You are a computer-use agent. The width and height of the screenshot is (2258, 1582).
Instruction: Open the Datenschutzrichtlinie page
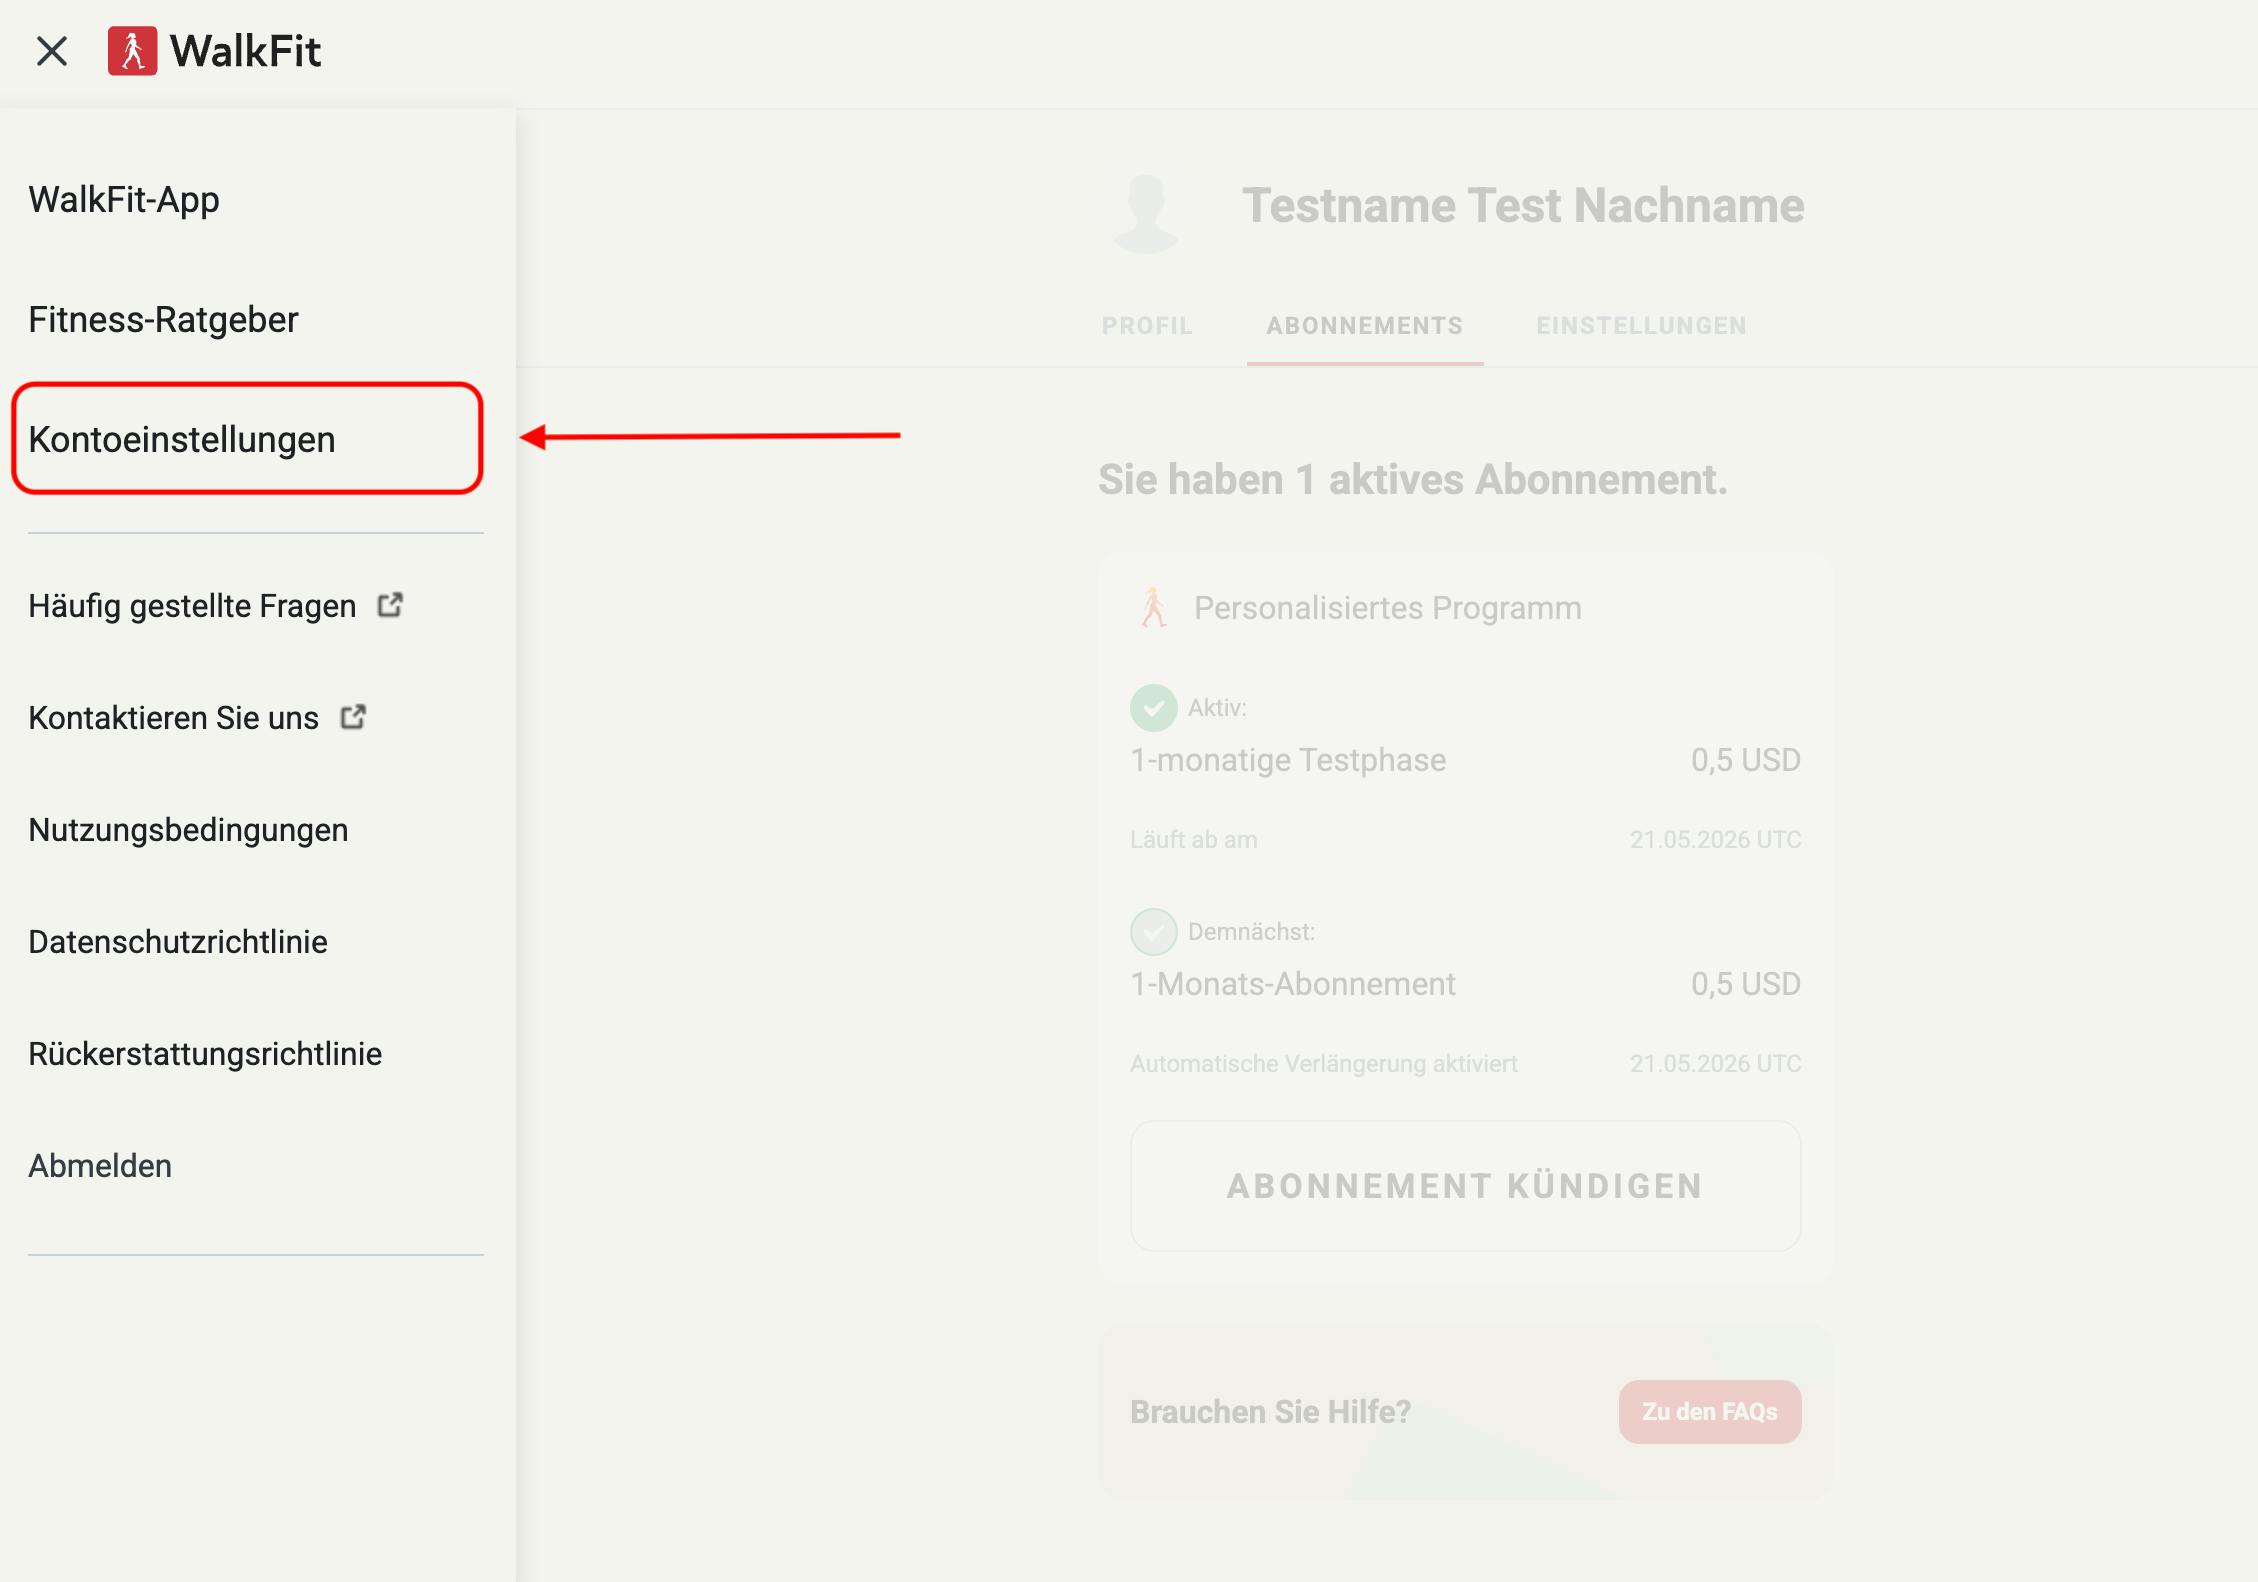point(178,942)
